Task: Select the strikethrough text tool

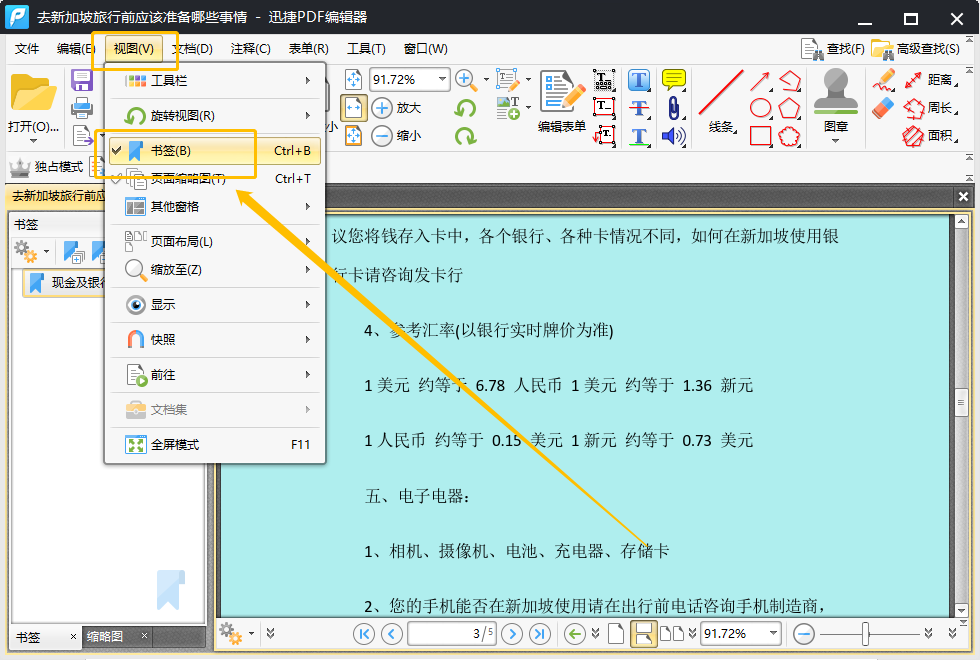Action: pyautogui.click(x=640, y=108)
